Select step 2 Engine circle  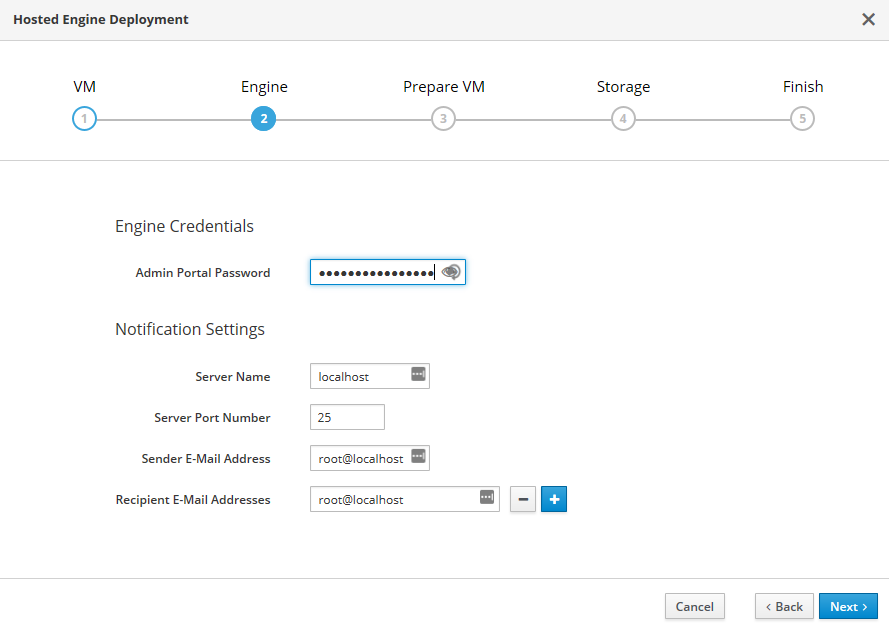(264, 119)
